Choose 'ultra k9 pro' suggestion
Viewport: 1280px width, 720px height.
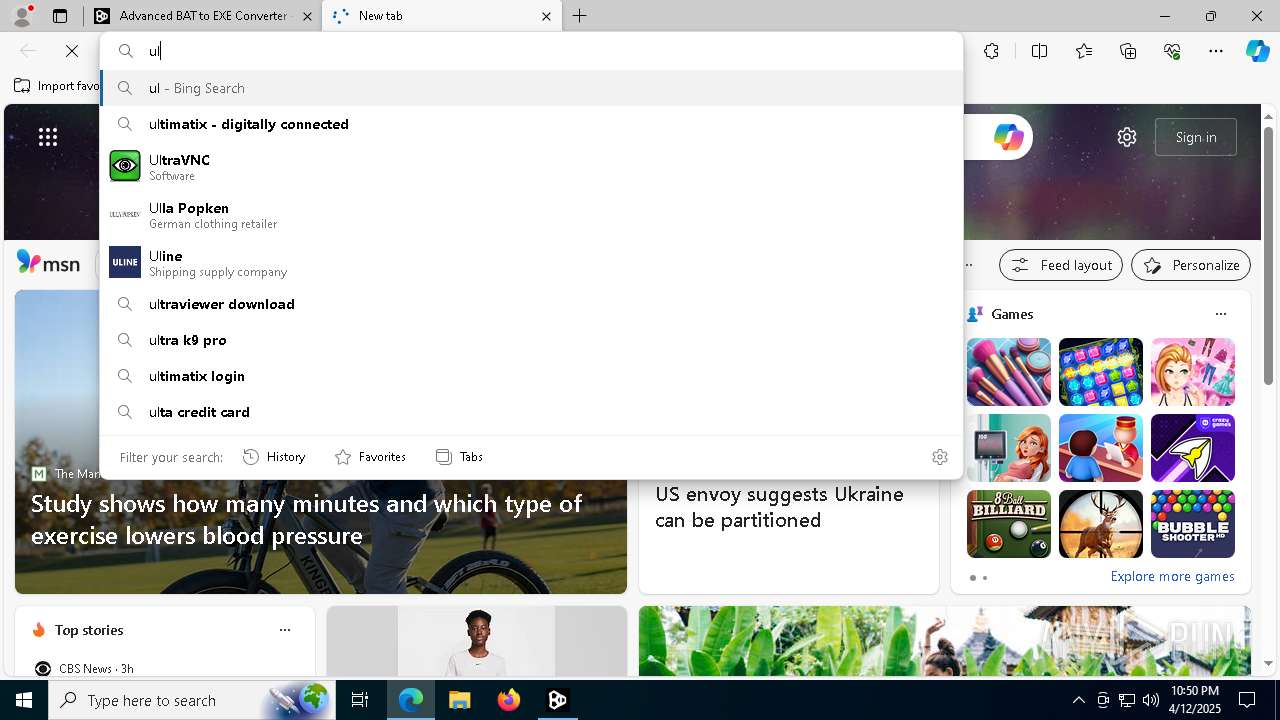click(531, 340)
